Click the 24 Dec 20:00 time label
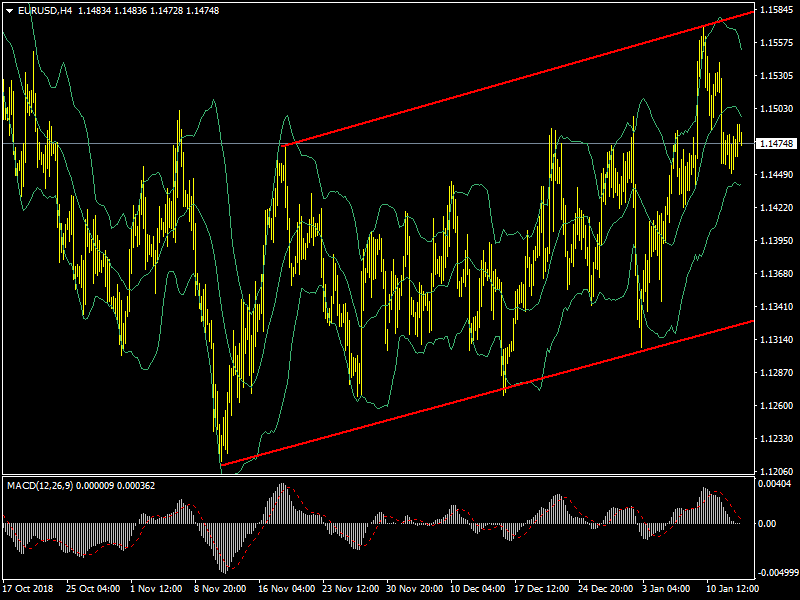Image resolution: width=800 pixels, height=600 pixels. (x=606, y=590)
